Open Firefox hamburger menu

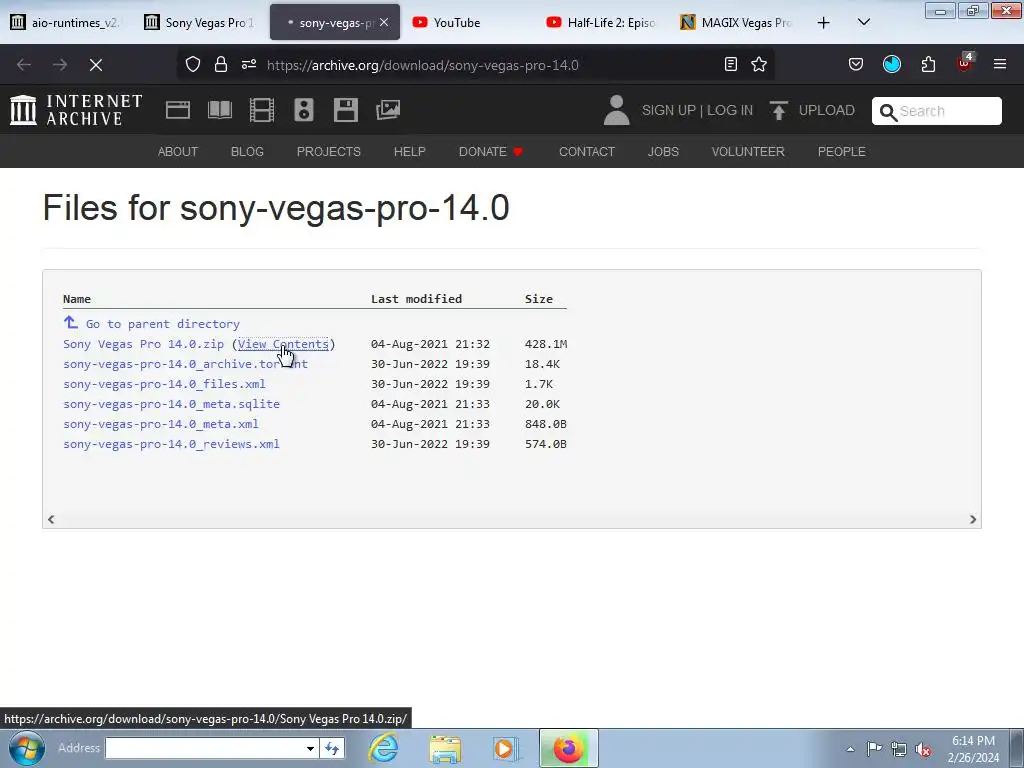1000,64
